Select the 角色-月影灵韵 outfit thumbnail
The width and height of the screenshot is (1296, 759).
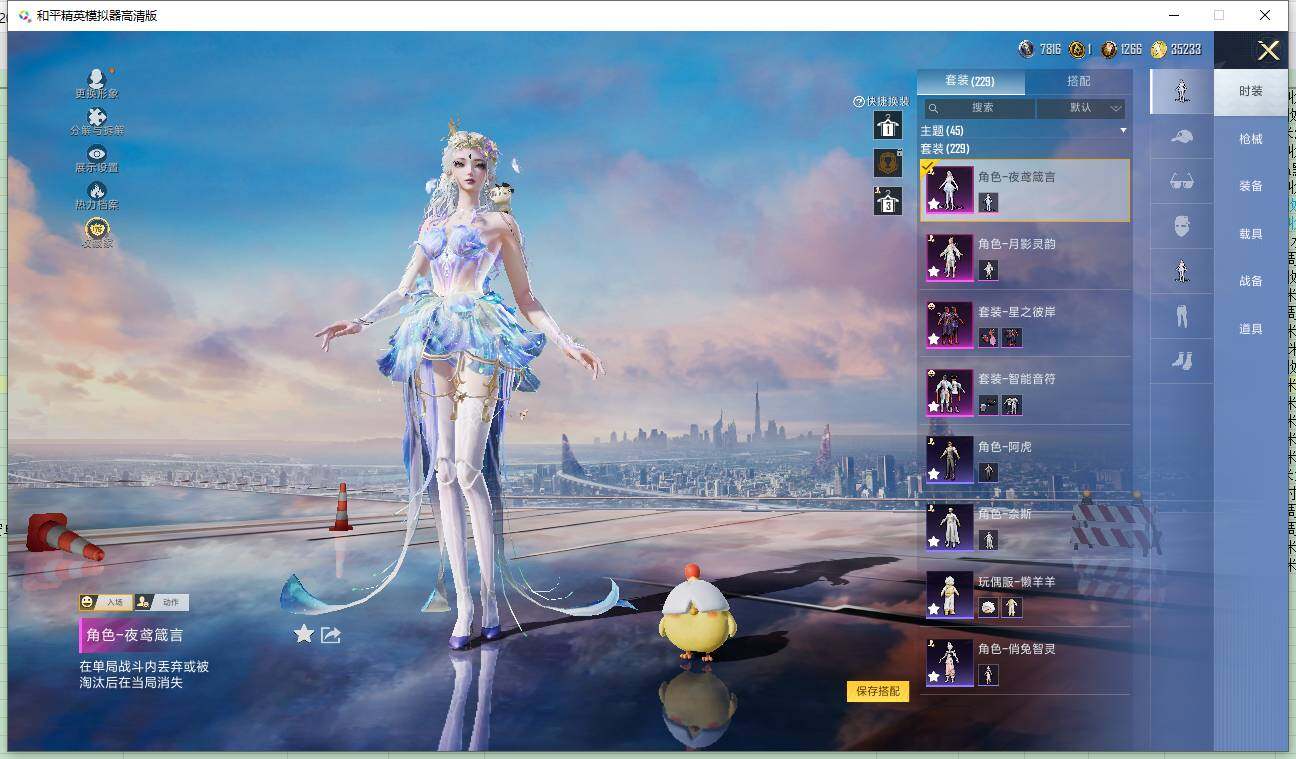click(950, 257)
